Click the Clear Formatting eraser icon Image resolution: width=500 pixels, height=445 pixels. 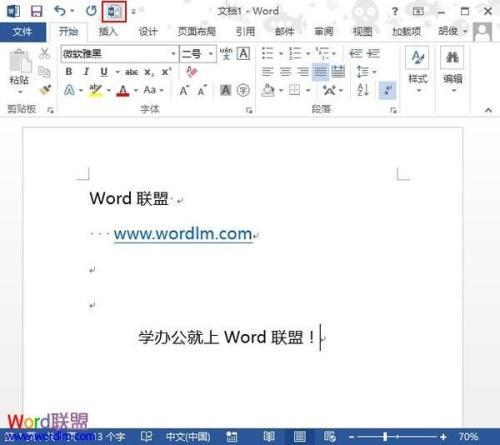[x=192, y=72]
